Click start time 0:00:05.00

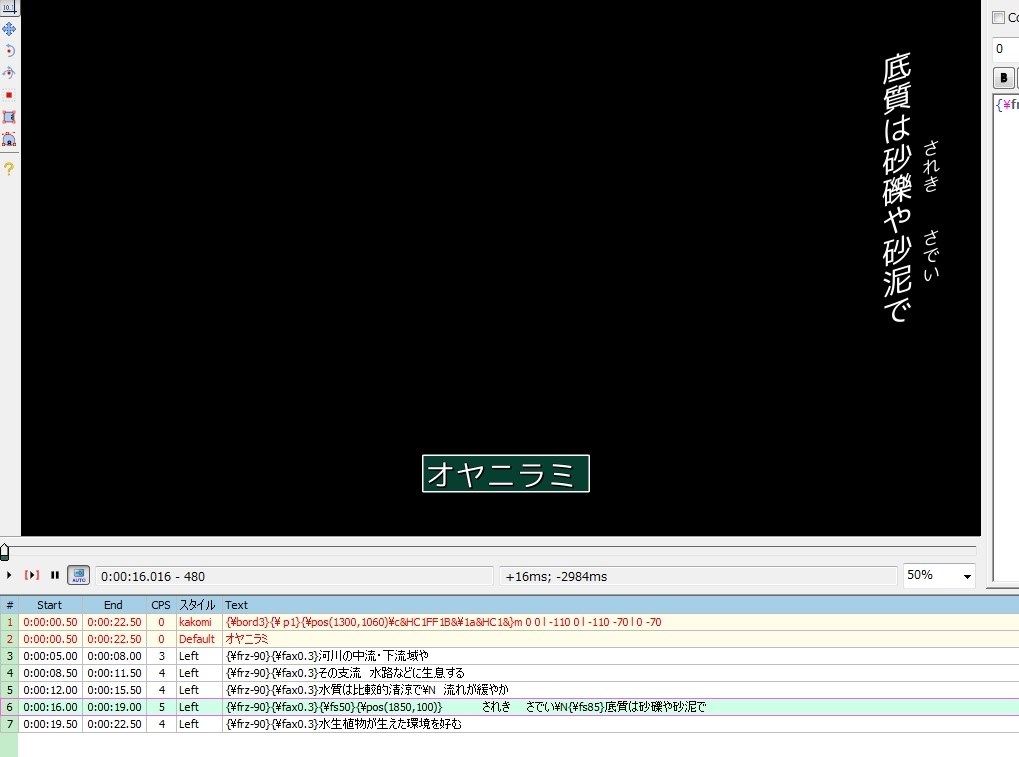tap(50, 656)
